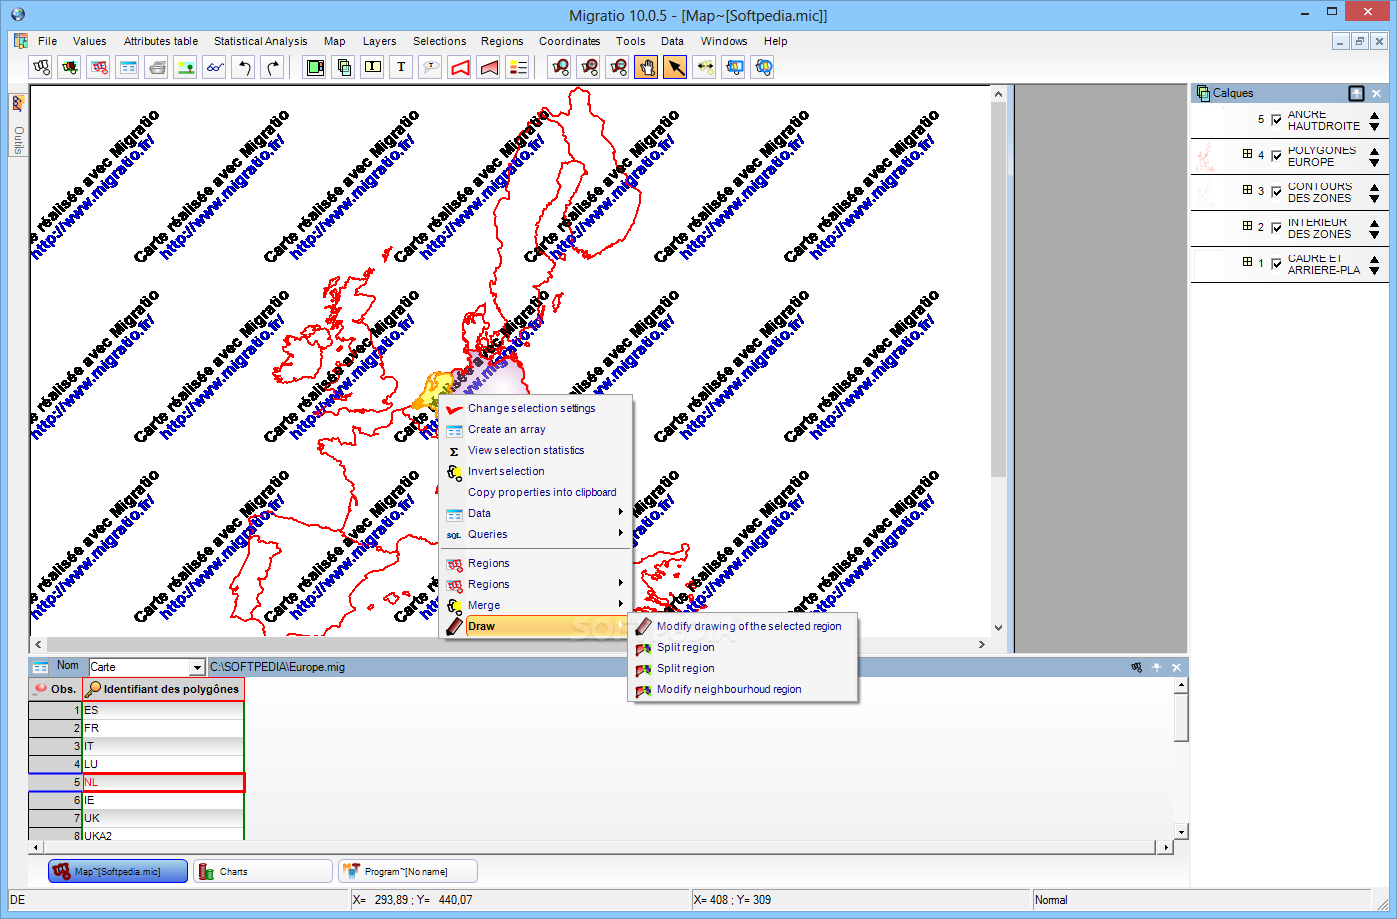Toggle POLYGONES EUROPE layer visibility checkbox
Screen dimensions: 1397x919
click(x=1276, y=156)
